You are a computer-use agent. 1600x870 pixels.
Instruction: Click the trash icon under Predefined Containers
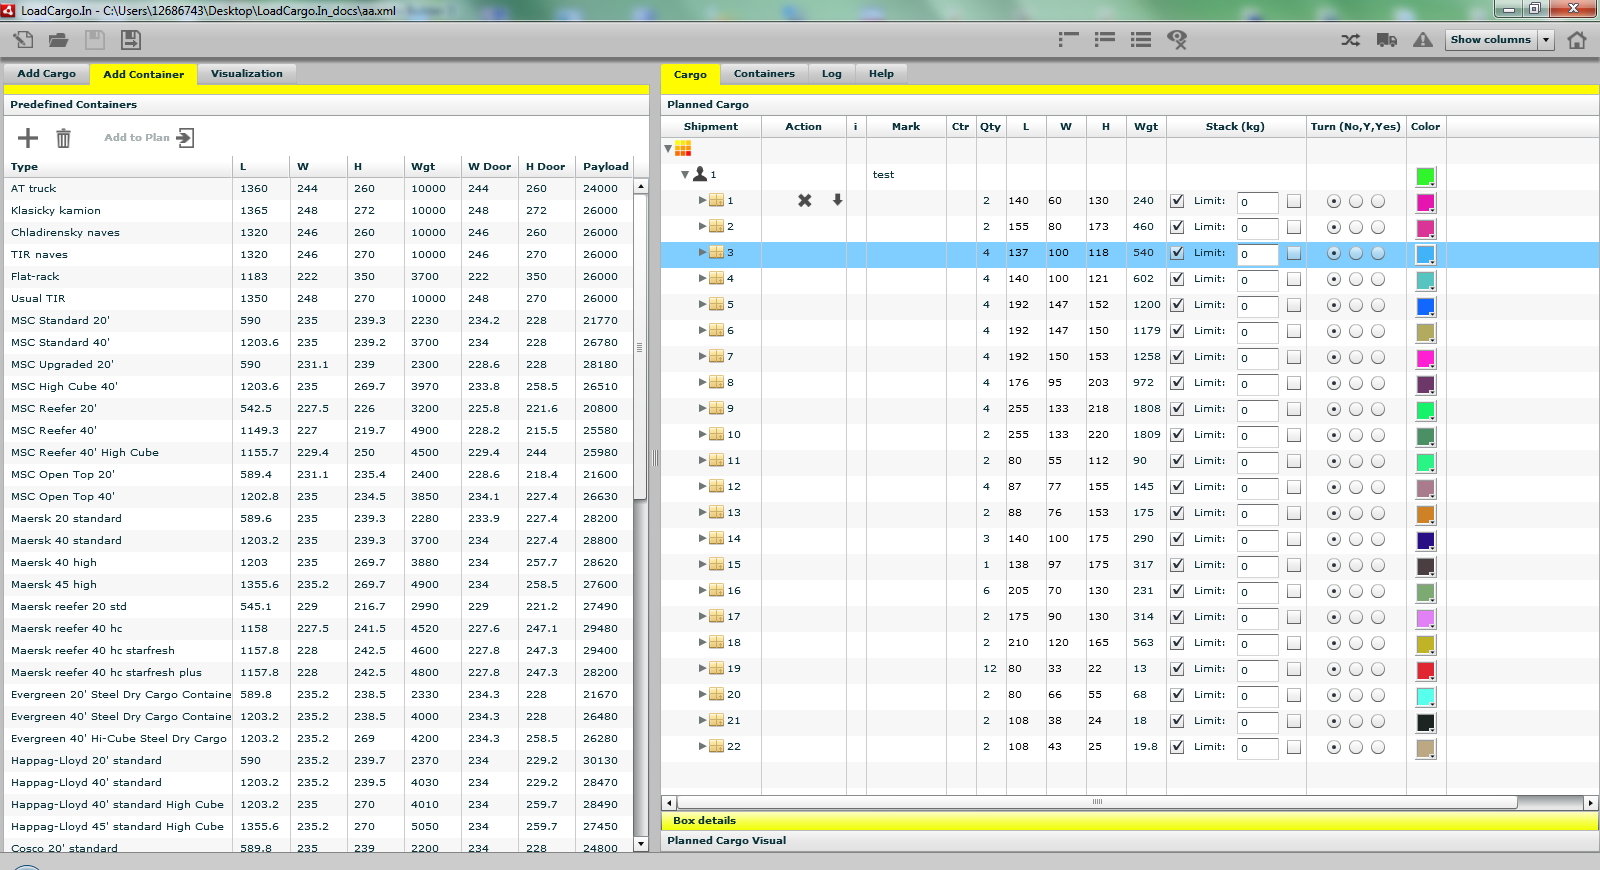point(63,138)
